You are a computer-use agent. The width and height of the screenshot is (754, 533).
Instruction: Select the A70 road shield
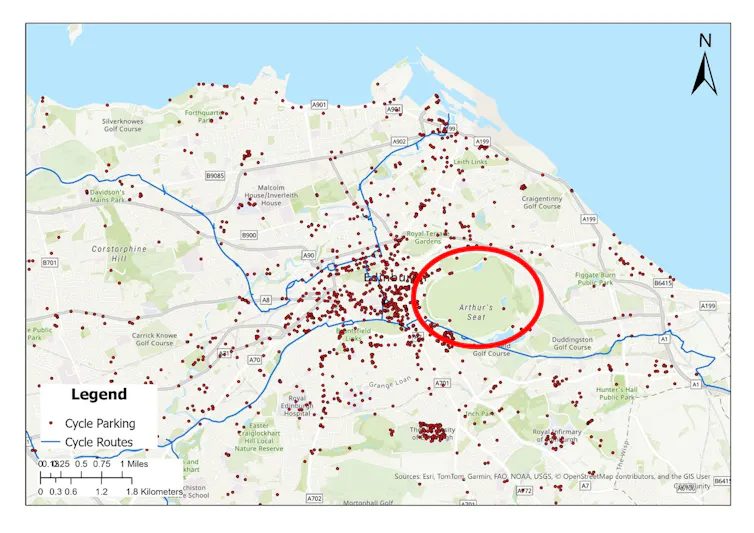[254, 359]
